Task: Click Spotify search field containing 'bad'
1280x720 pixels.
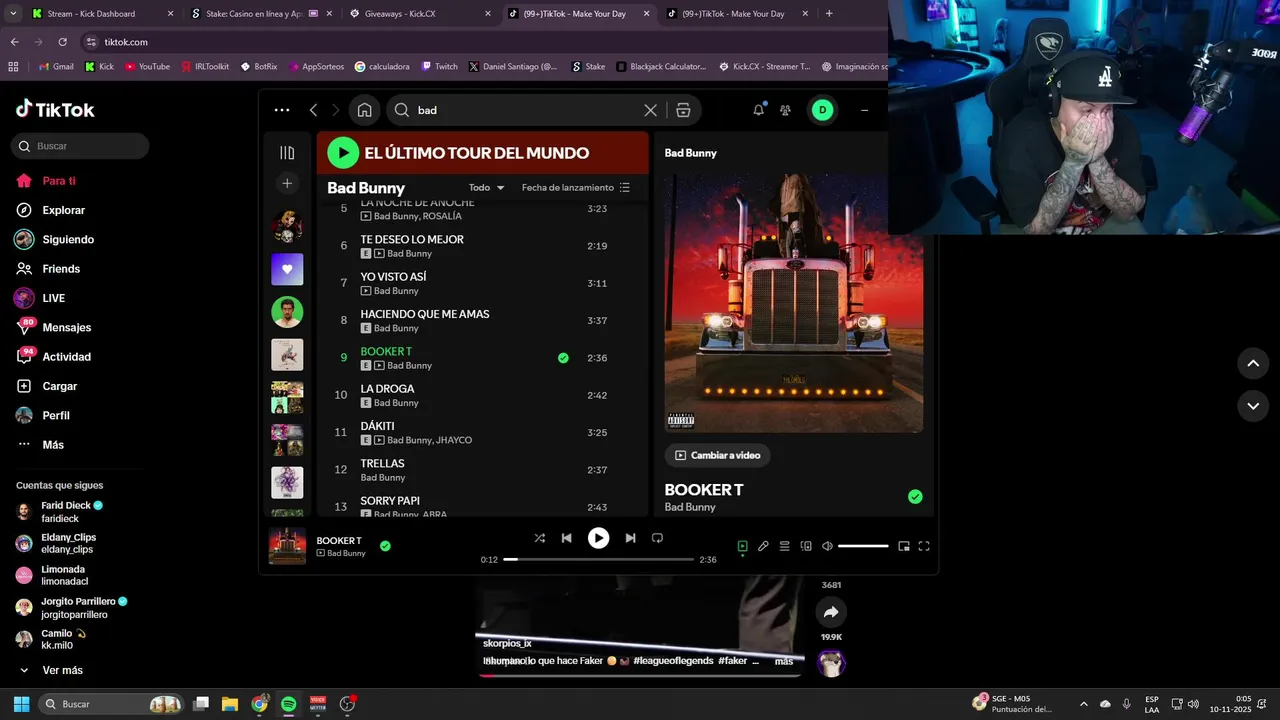Action: point(526,110)
